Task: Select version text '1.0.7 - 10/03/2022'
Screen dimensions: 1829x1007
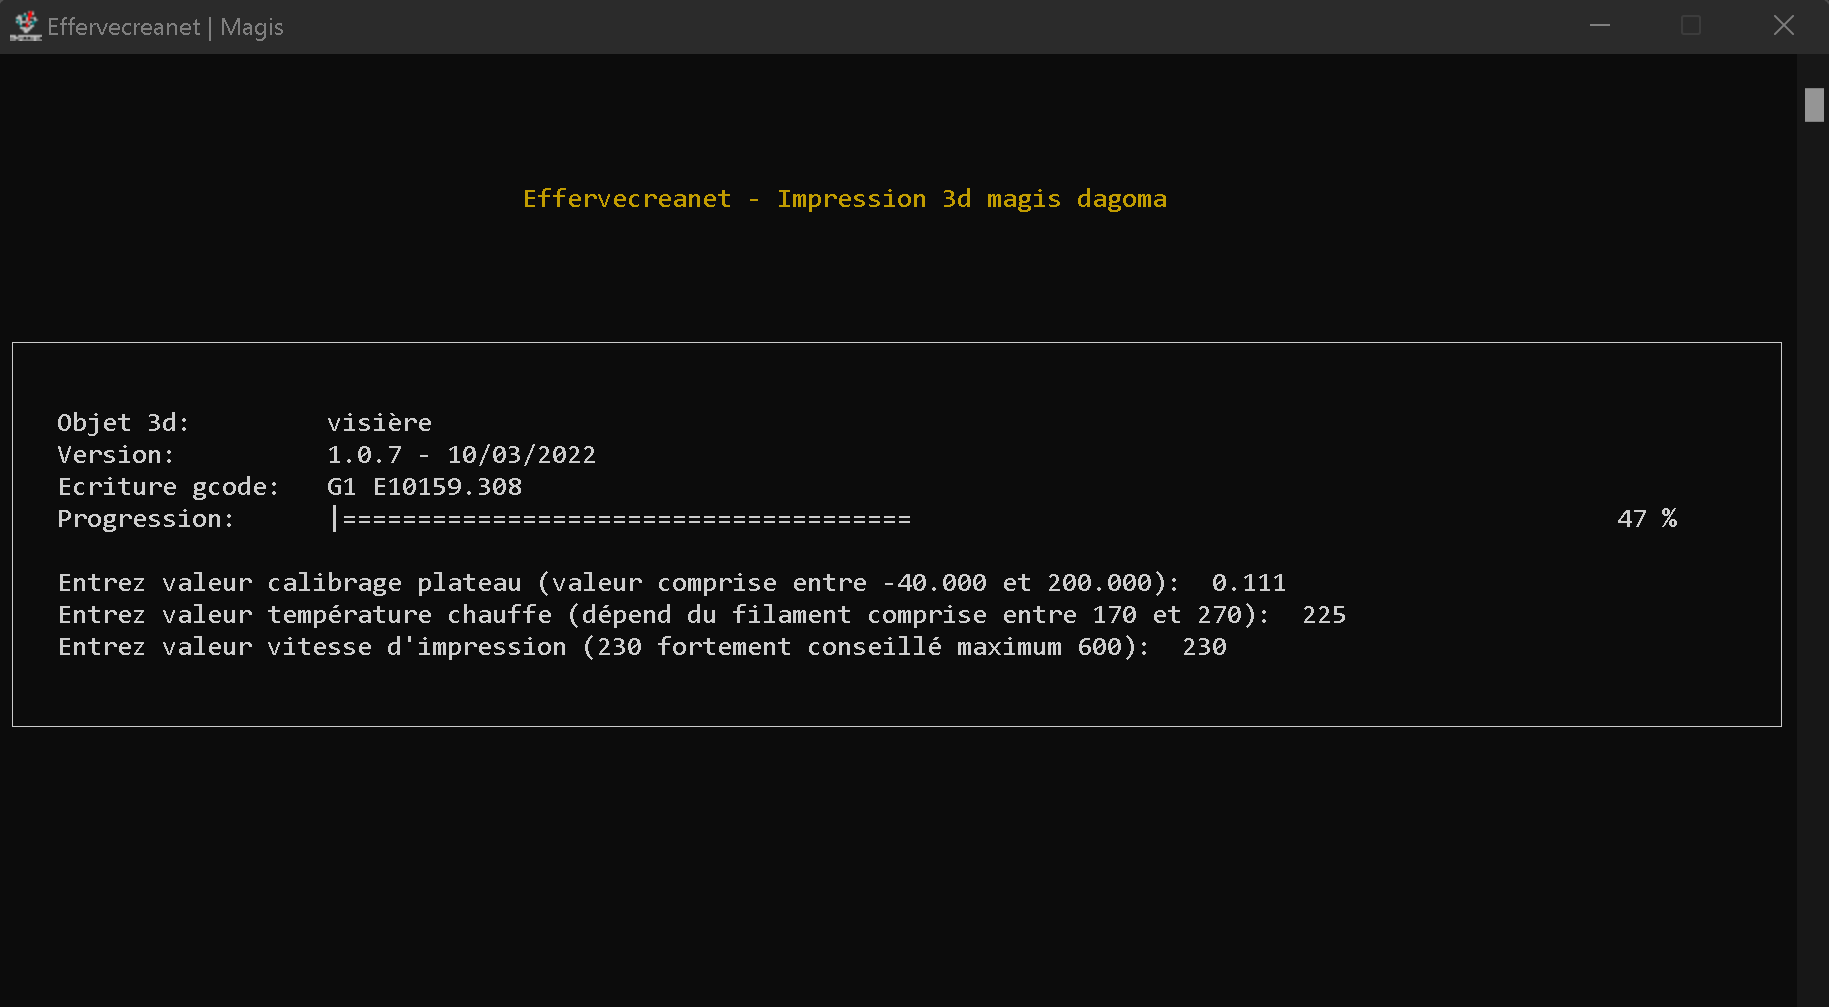Action: [x=462, y=455]
